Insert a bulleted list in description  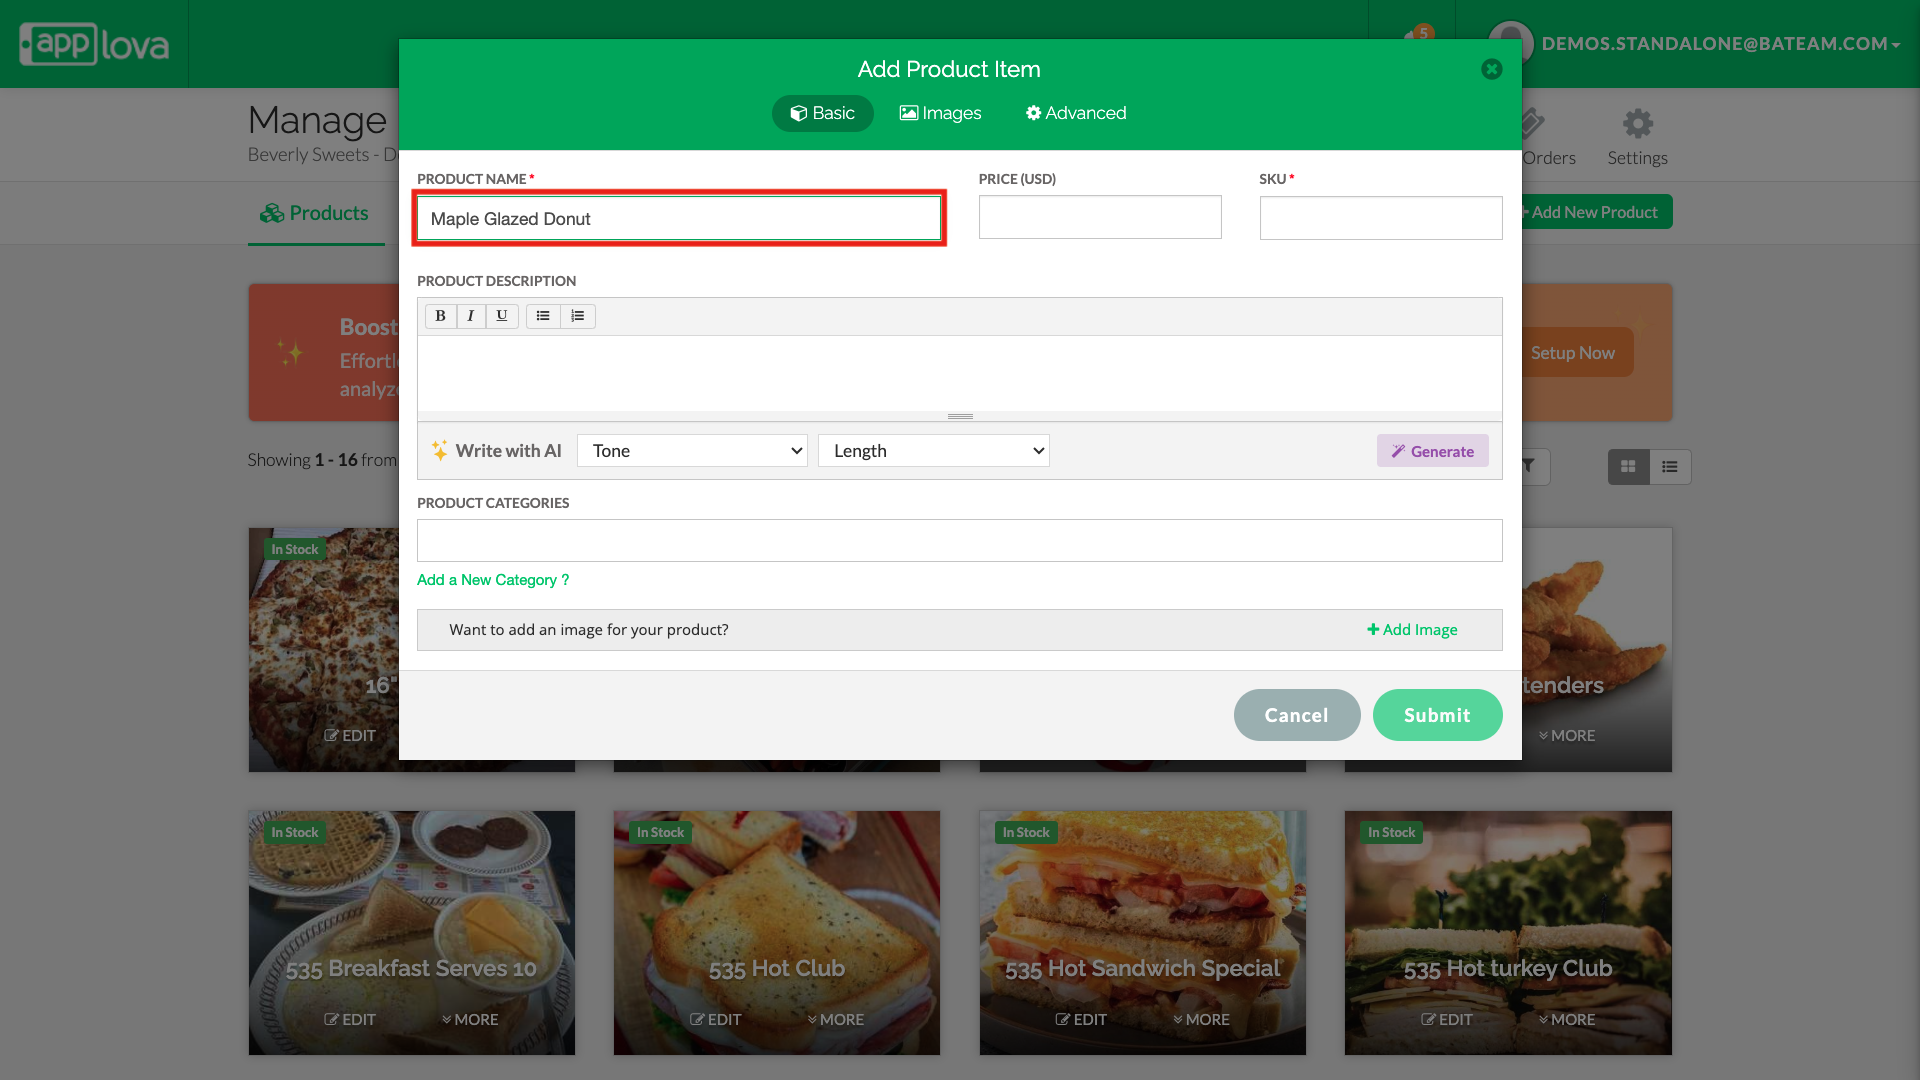tap(543, 316)
